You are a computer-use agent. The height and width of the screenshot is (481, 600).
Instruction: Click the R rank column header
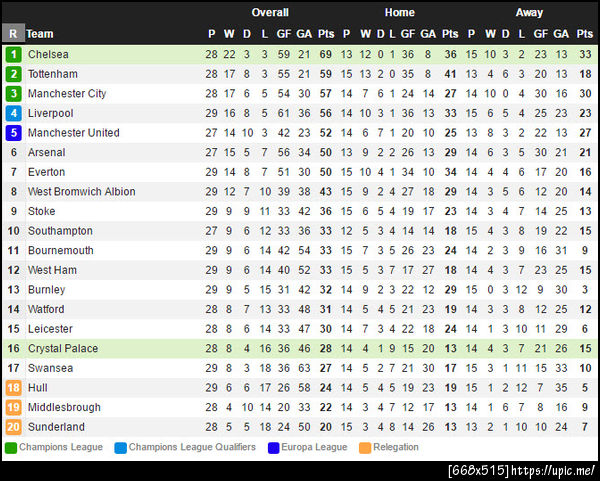point(13,34)
